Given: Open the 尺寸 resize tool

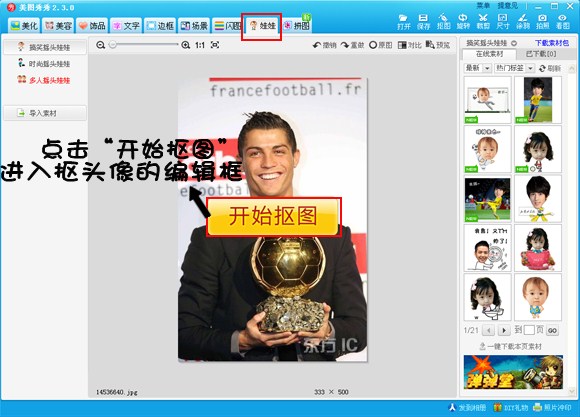Looking at the screenshot, I should coord(503,22).
